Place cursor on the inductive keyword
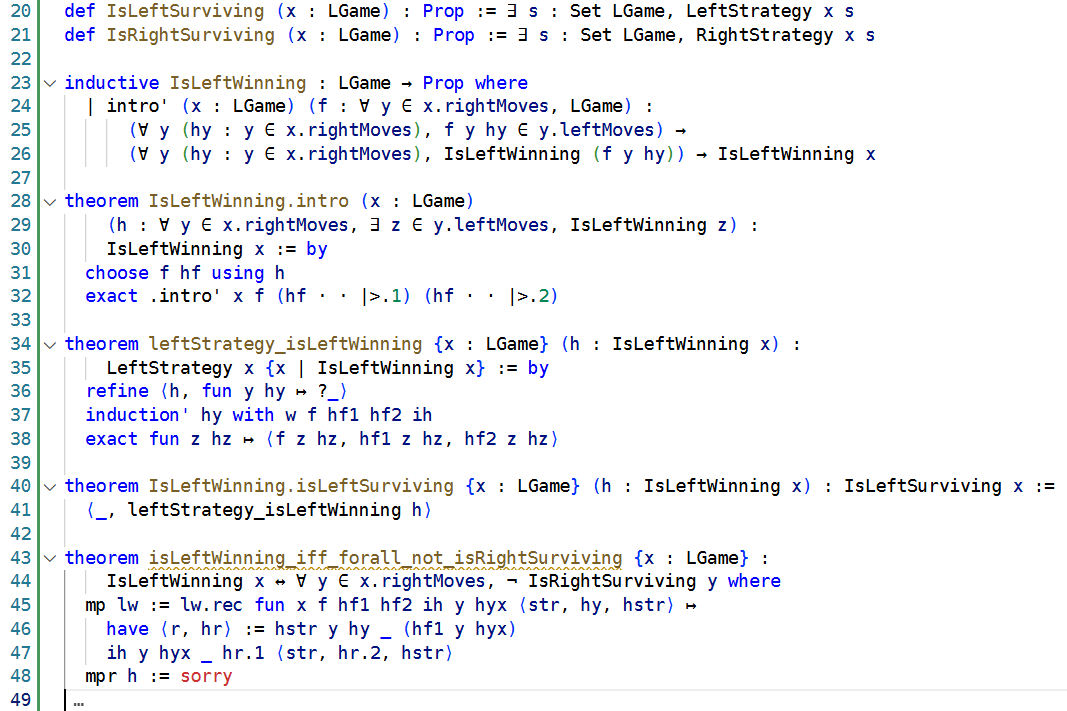This screenshot has height=711, width=1067. [111, 83]
